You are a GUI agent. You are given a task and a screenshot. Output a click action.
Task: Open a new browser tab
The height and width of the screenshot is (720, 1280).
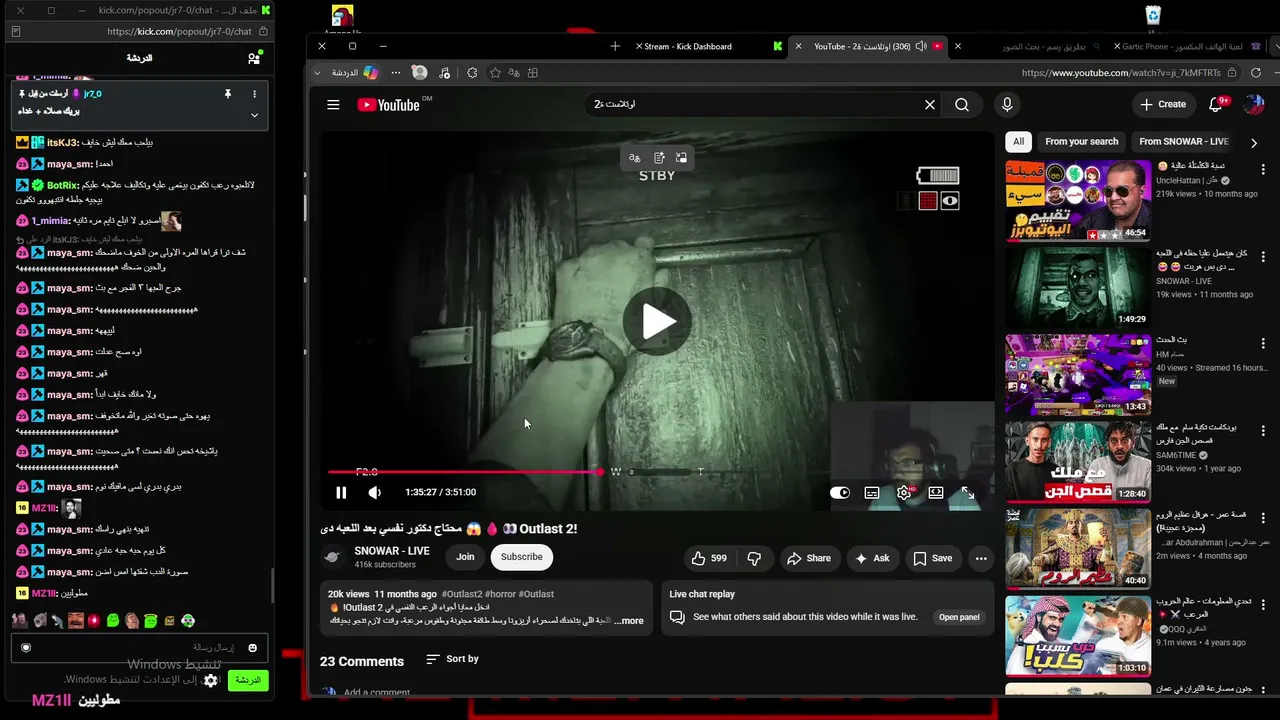coord(615,46)
